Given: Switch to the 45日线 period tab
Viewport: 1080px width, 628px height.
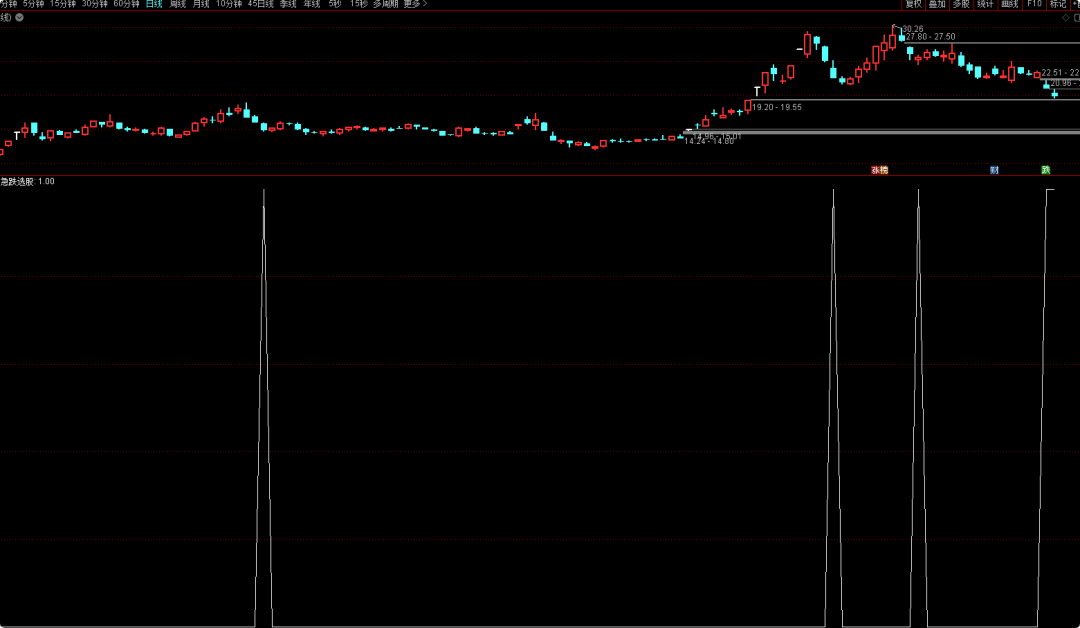Looking at the screenshot, I should pyautogui.click(x=261, y=4).
